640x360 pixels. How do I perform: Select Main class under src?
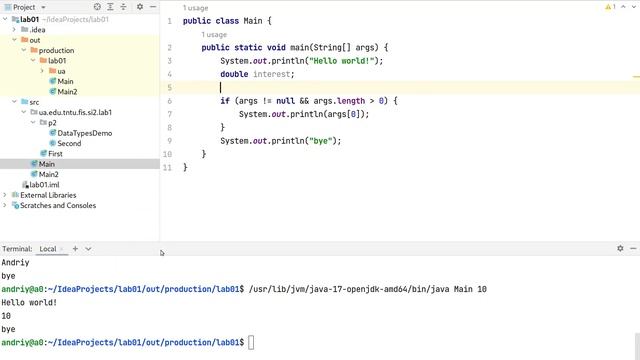tap(47, 164)
